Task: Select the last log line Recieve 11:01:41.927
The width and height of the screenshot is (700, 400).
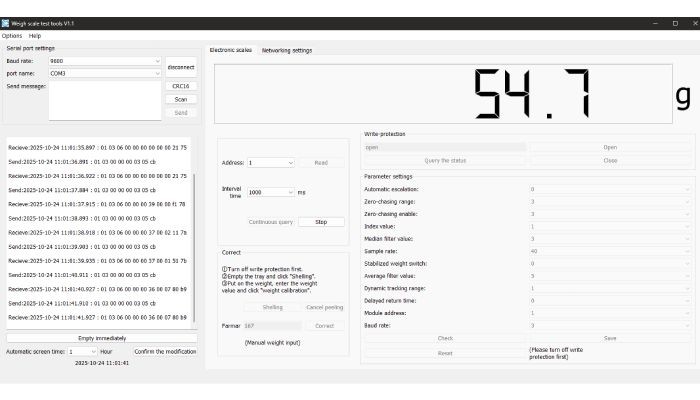Action: point(97,317)
